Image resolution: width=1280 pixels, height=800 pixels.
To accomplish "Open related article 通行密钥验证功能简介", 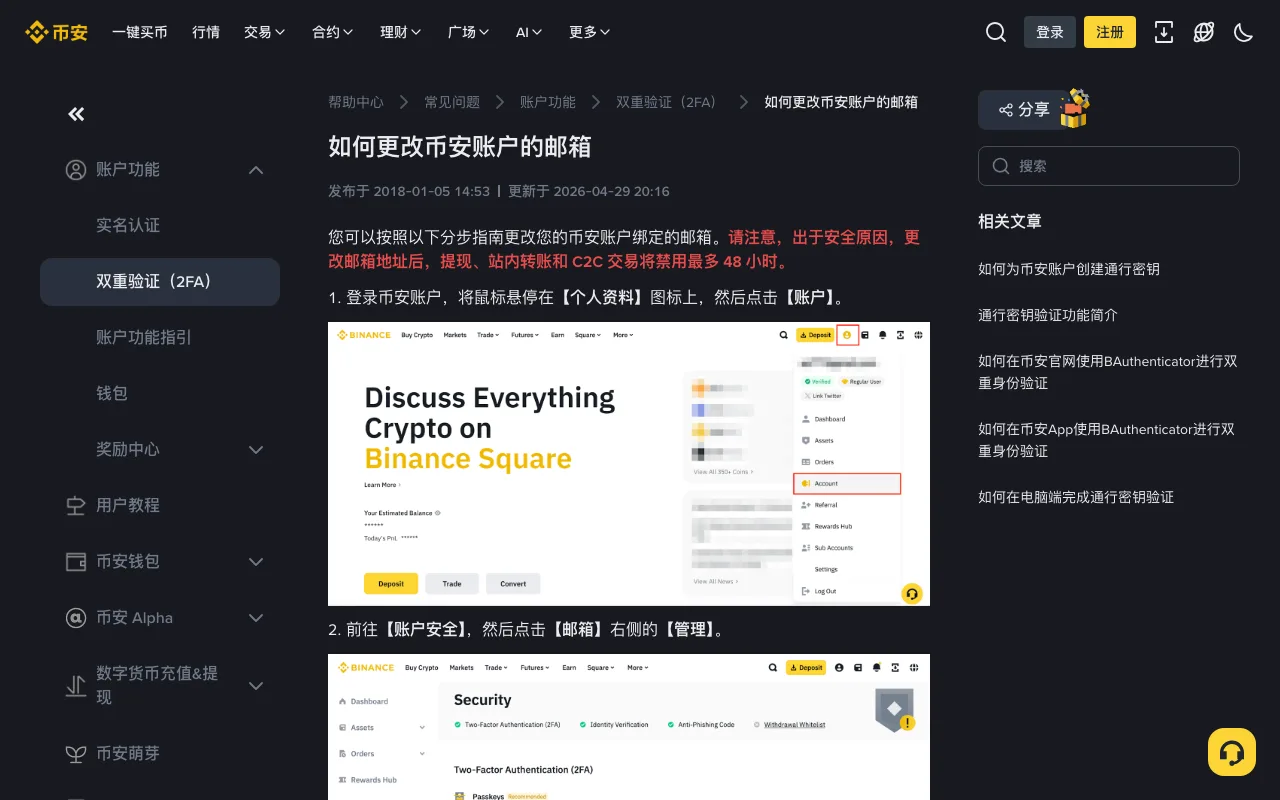I will pos(1048,315).
